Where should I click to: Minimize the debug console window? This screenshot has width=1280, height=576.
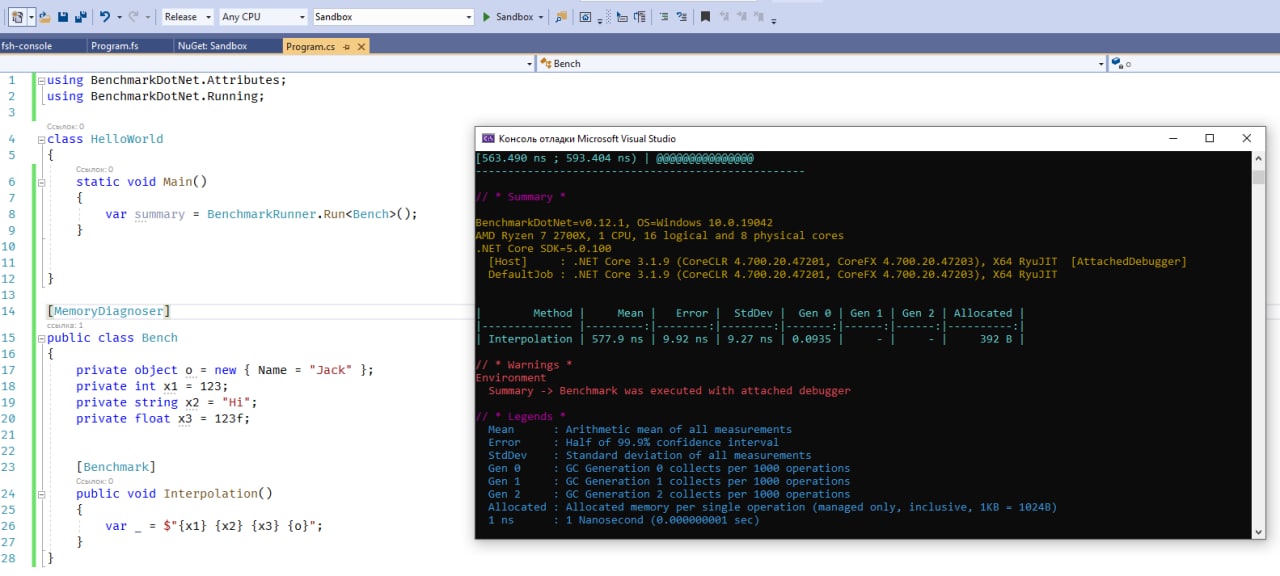pyautogui.click(x=1172, y=138)
